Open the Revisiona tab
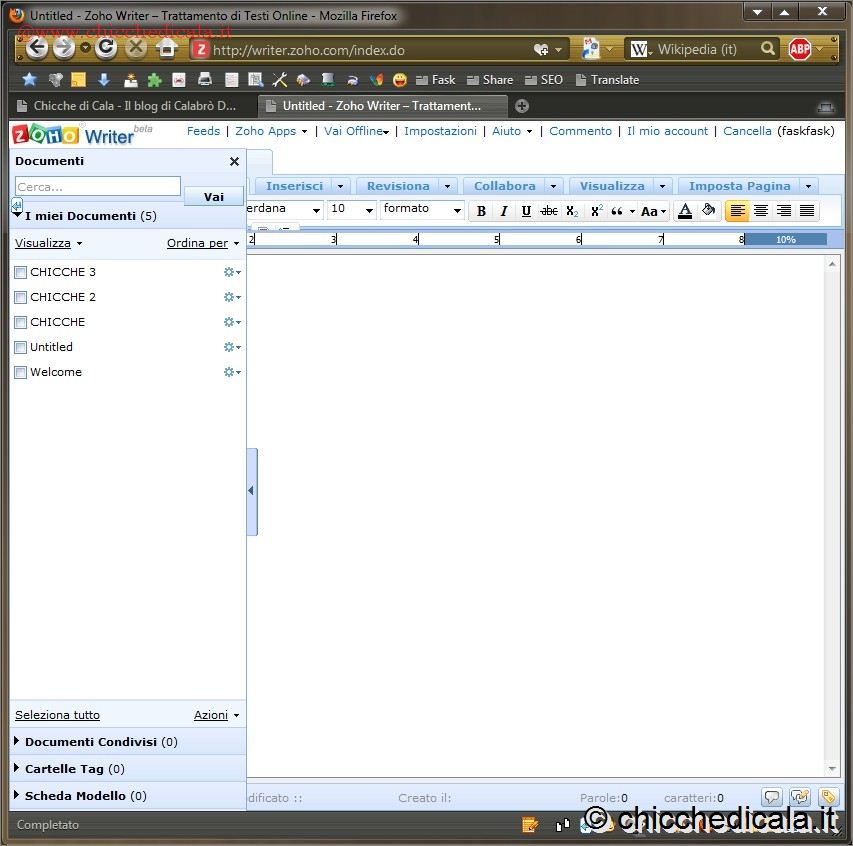 click(398, 186)
